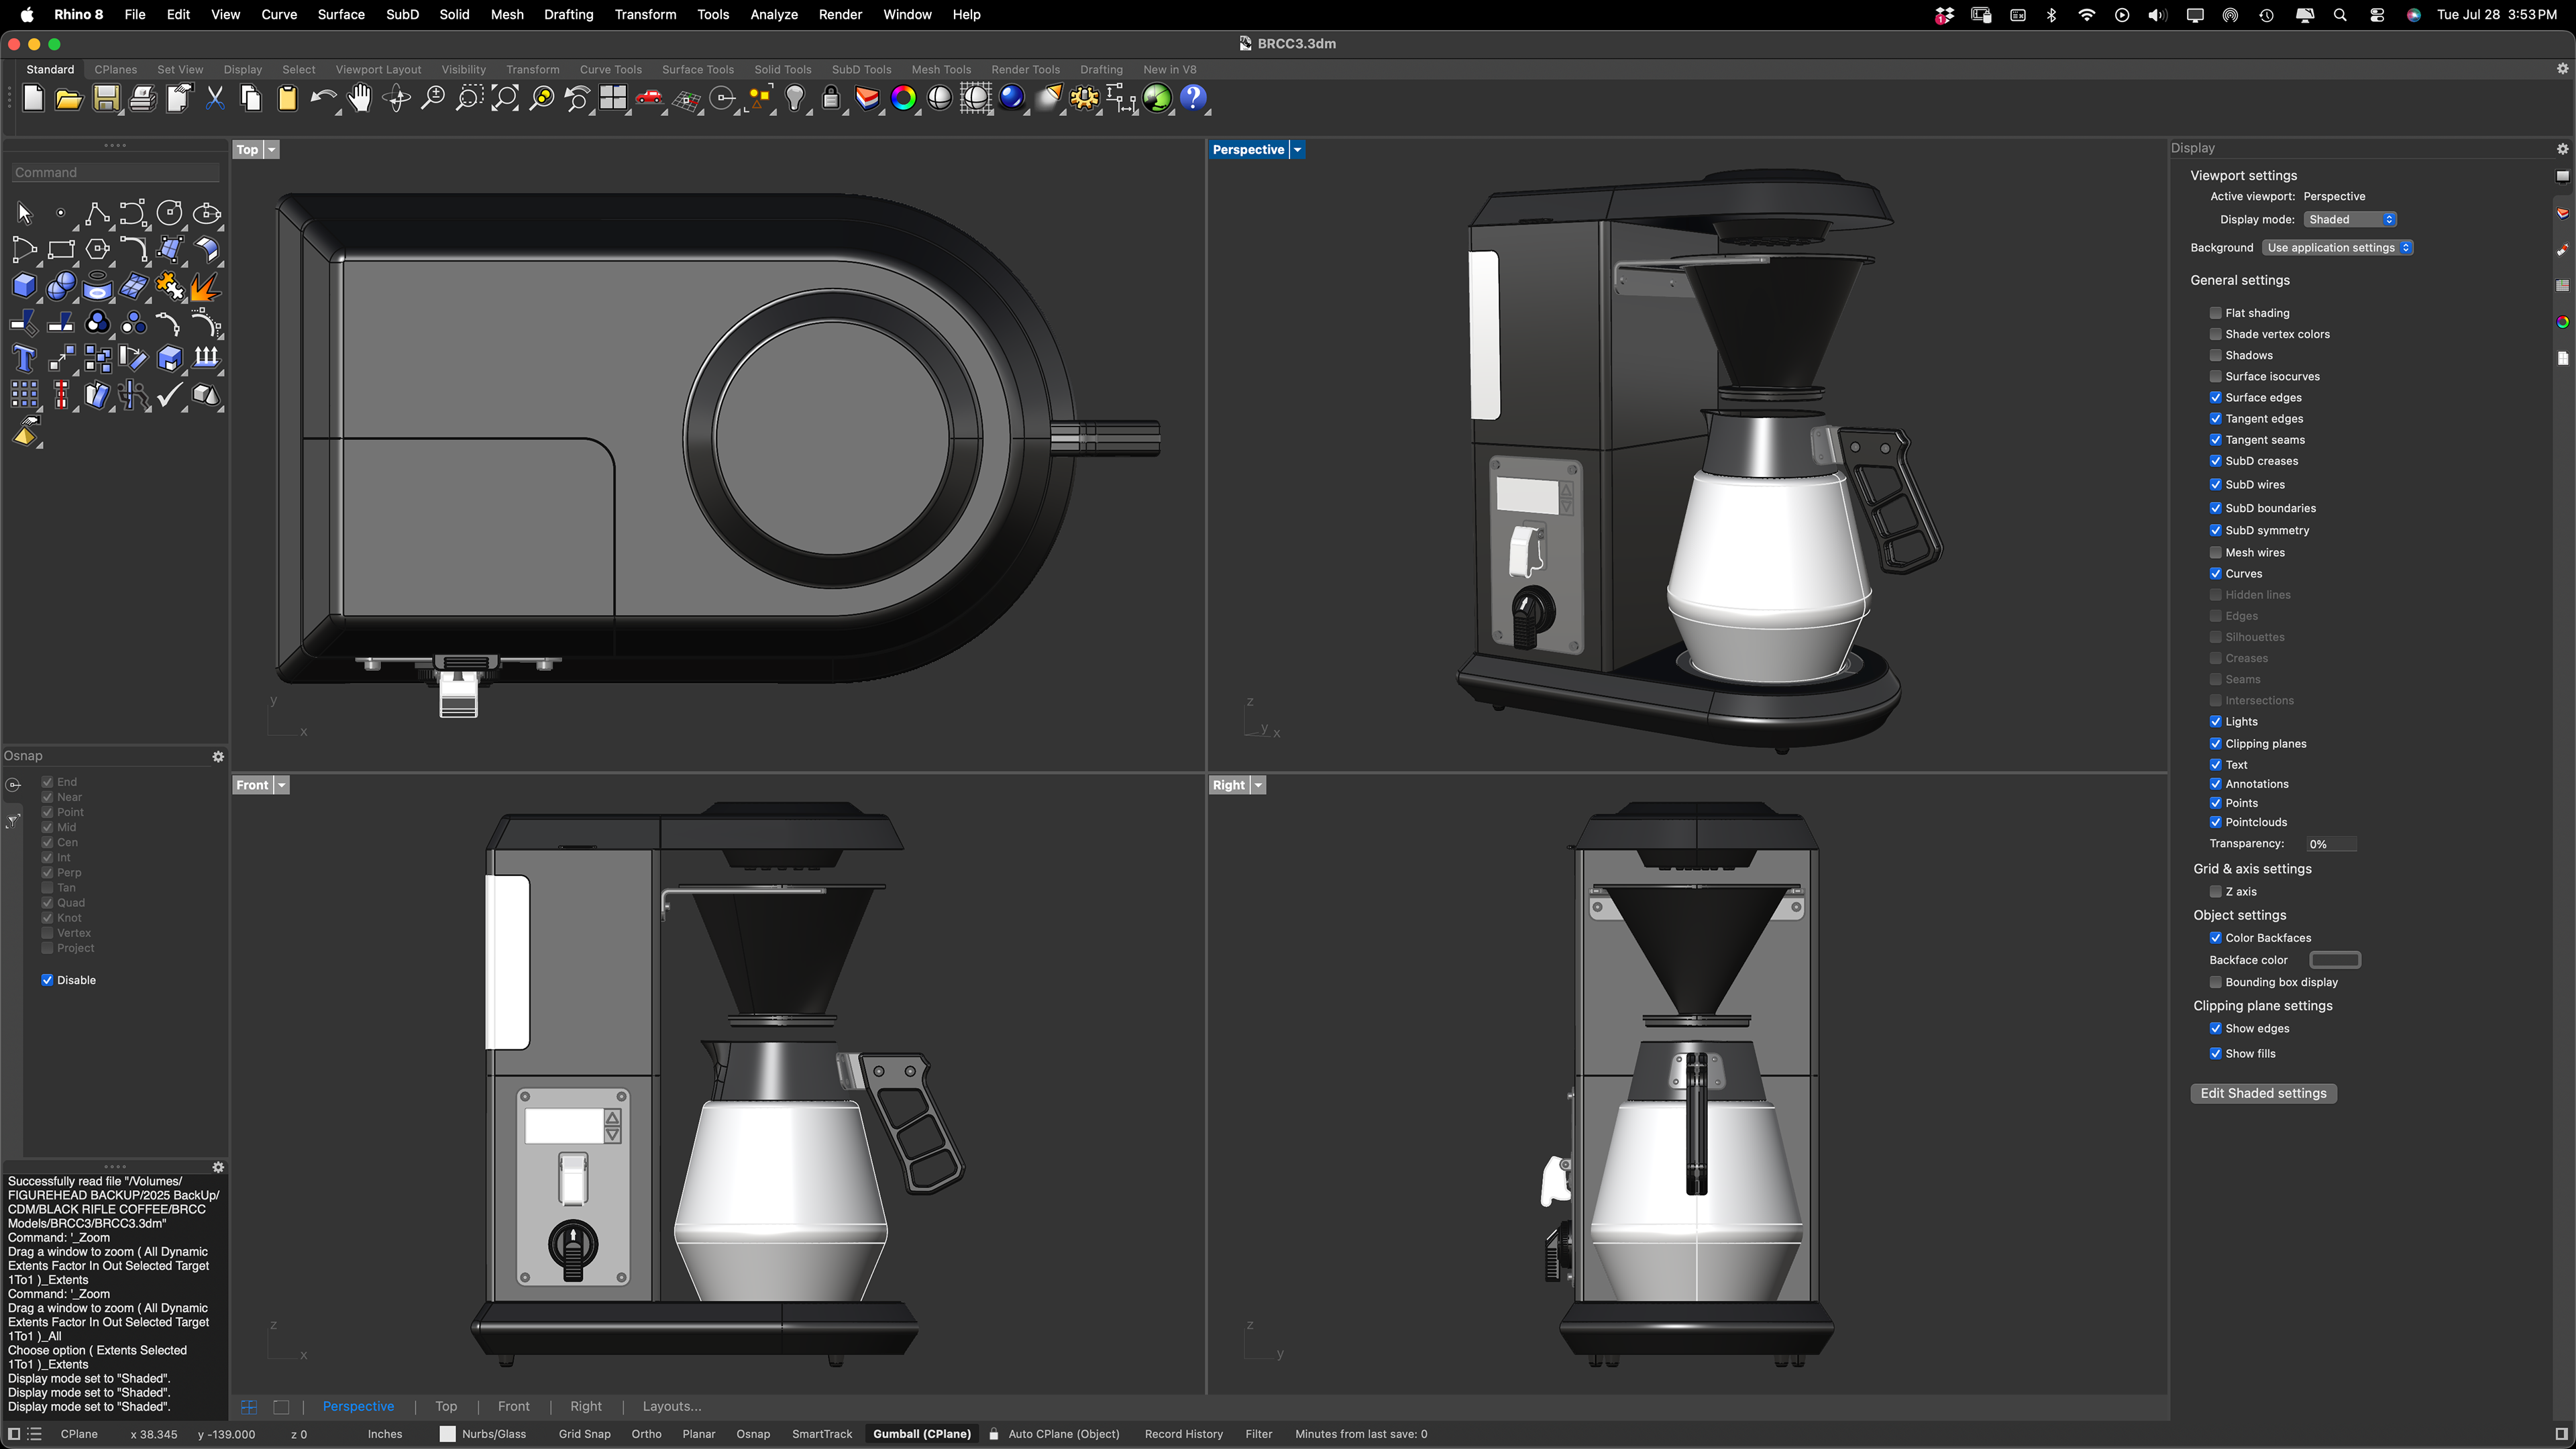Open the Front viewport menu arrow
This screenshot has height=1449, width=2576.
tap(282, 785)
